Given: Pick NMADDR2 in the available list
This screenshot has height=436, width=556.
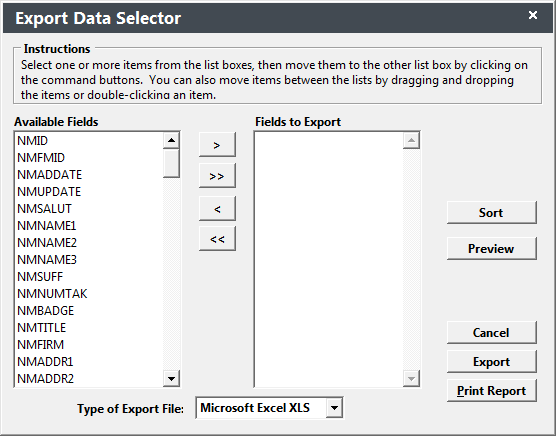Looking at the screenshot, I should tap(45, 379).
